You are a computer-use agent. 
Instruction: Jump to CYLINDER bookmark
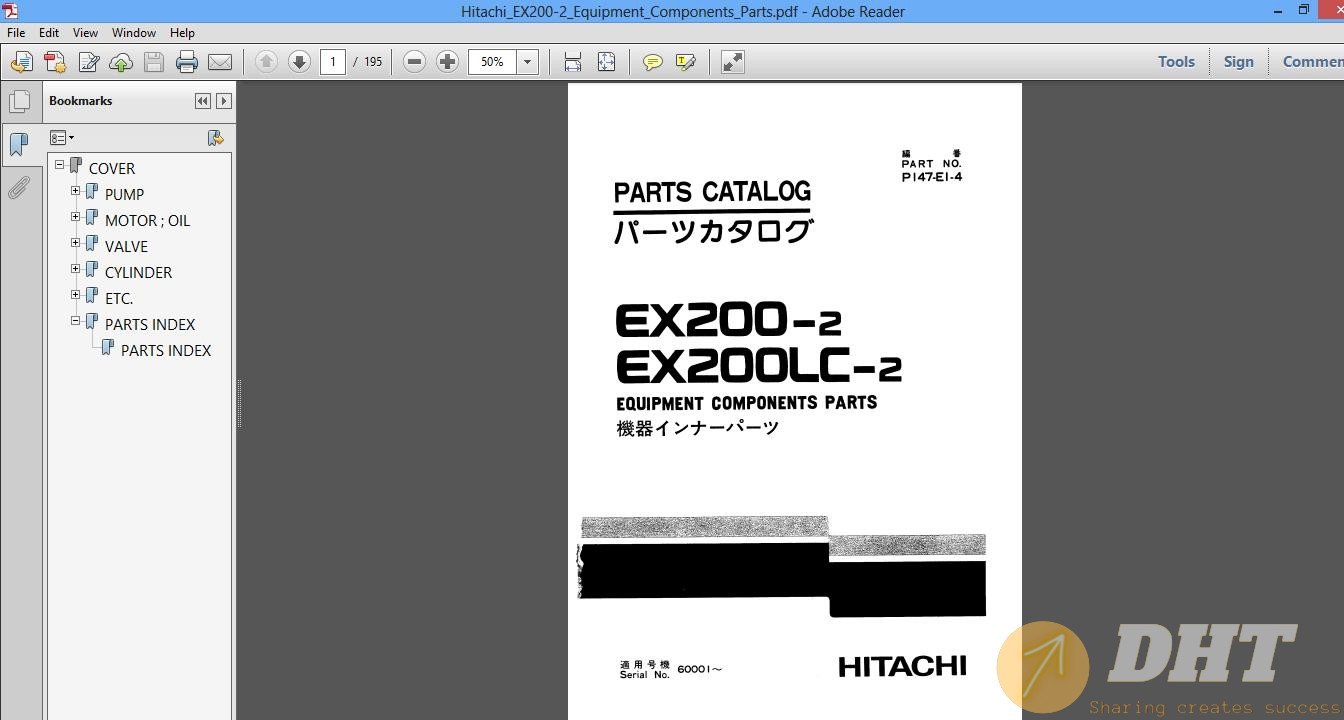138,273
